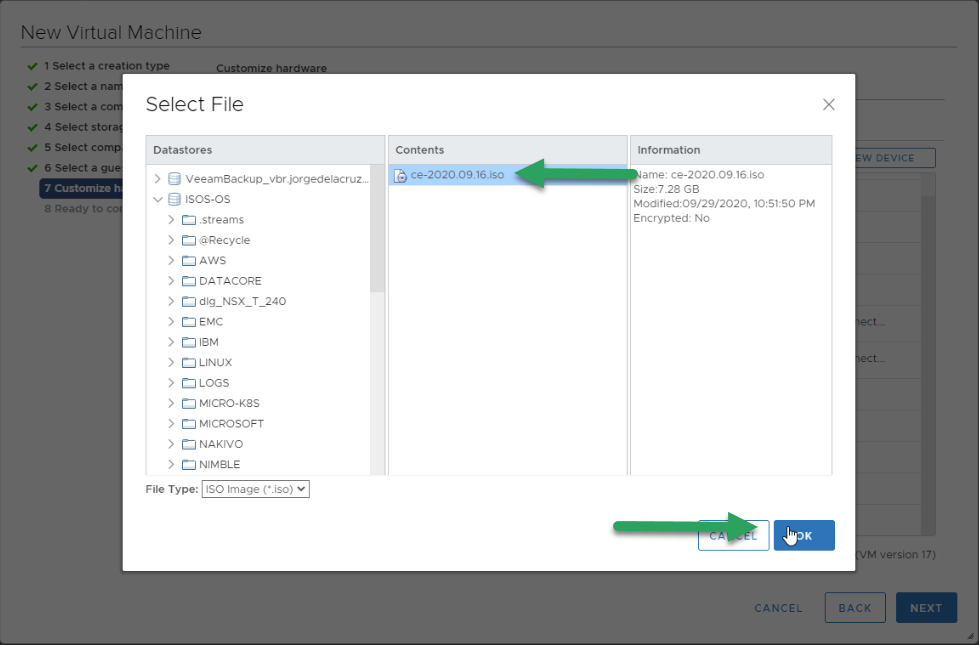The image size is (979, 645).
Task: Click the EMC folder icon
Action: [x=189, y=322]
